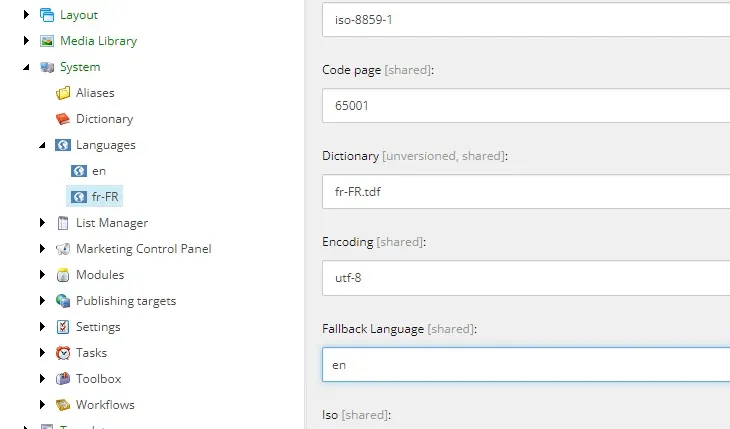Image resolution: width=730 pixels, height=429 pixels.
Task: Expand the Workflows node
Action: 42,405
